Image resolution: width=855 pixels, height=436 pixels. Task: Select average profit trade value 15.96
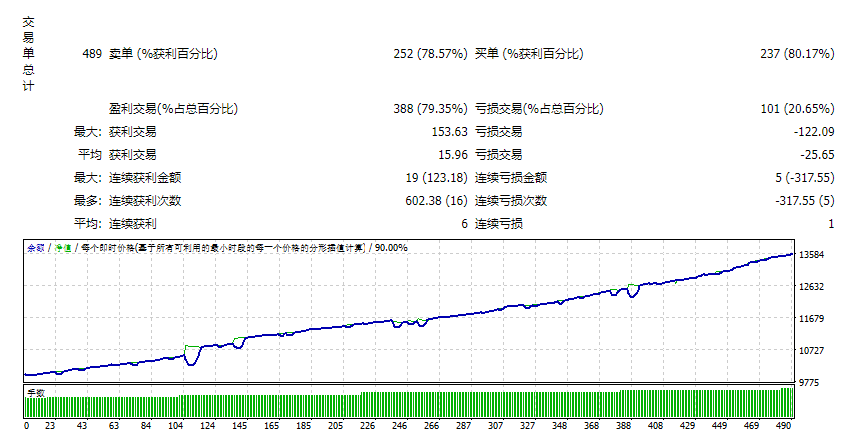453,155
